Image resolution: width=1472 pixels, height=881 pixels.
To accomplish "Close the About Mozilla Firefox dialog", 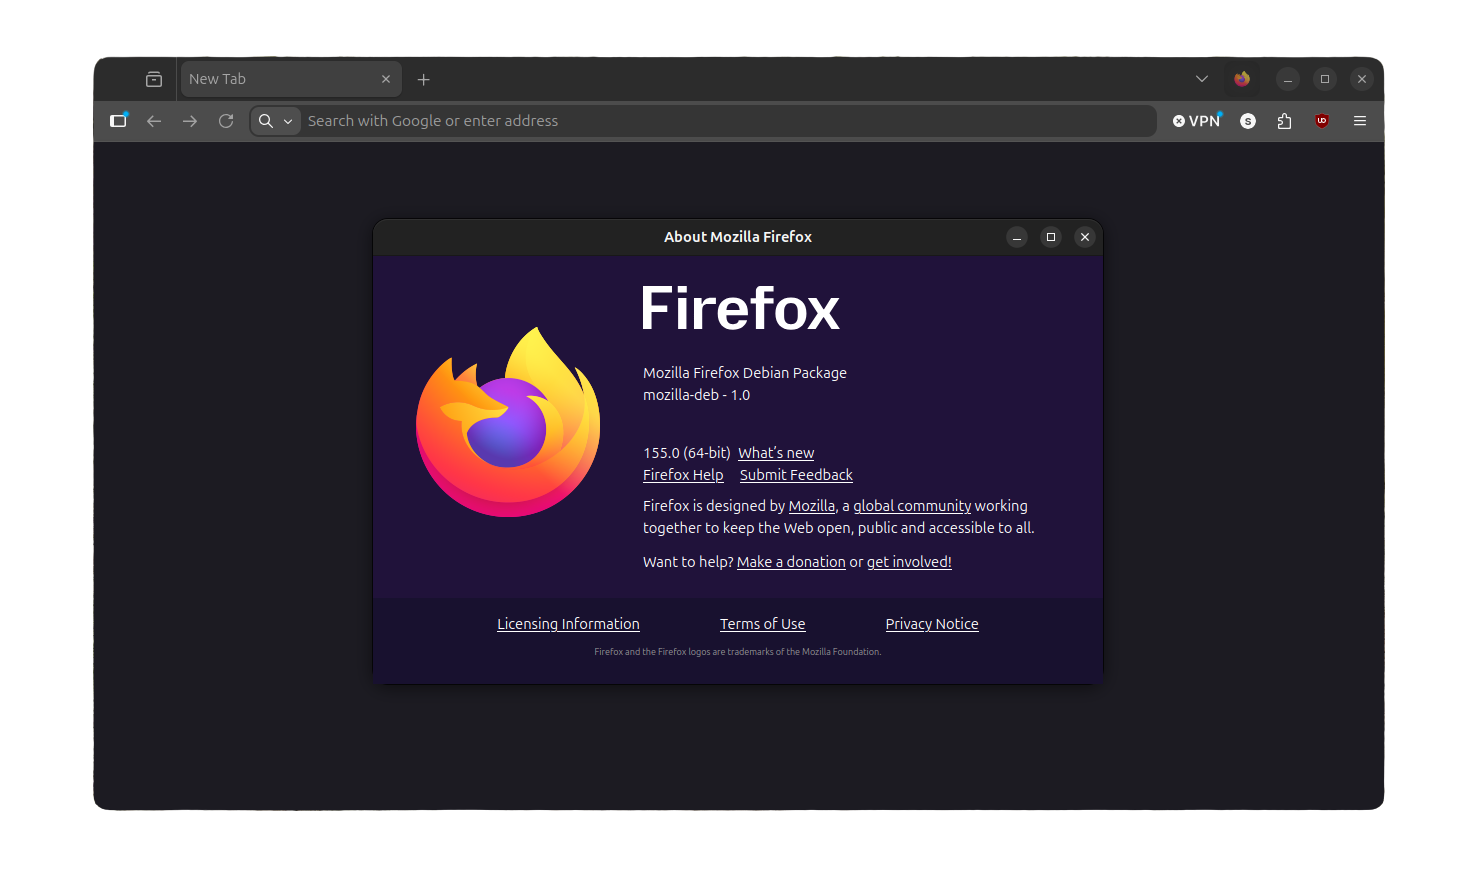I will tap(1085, 237).
